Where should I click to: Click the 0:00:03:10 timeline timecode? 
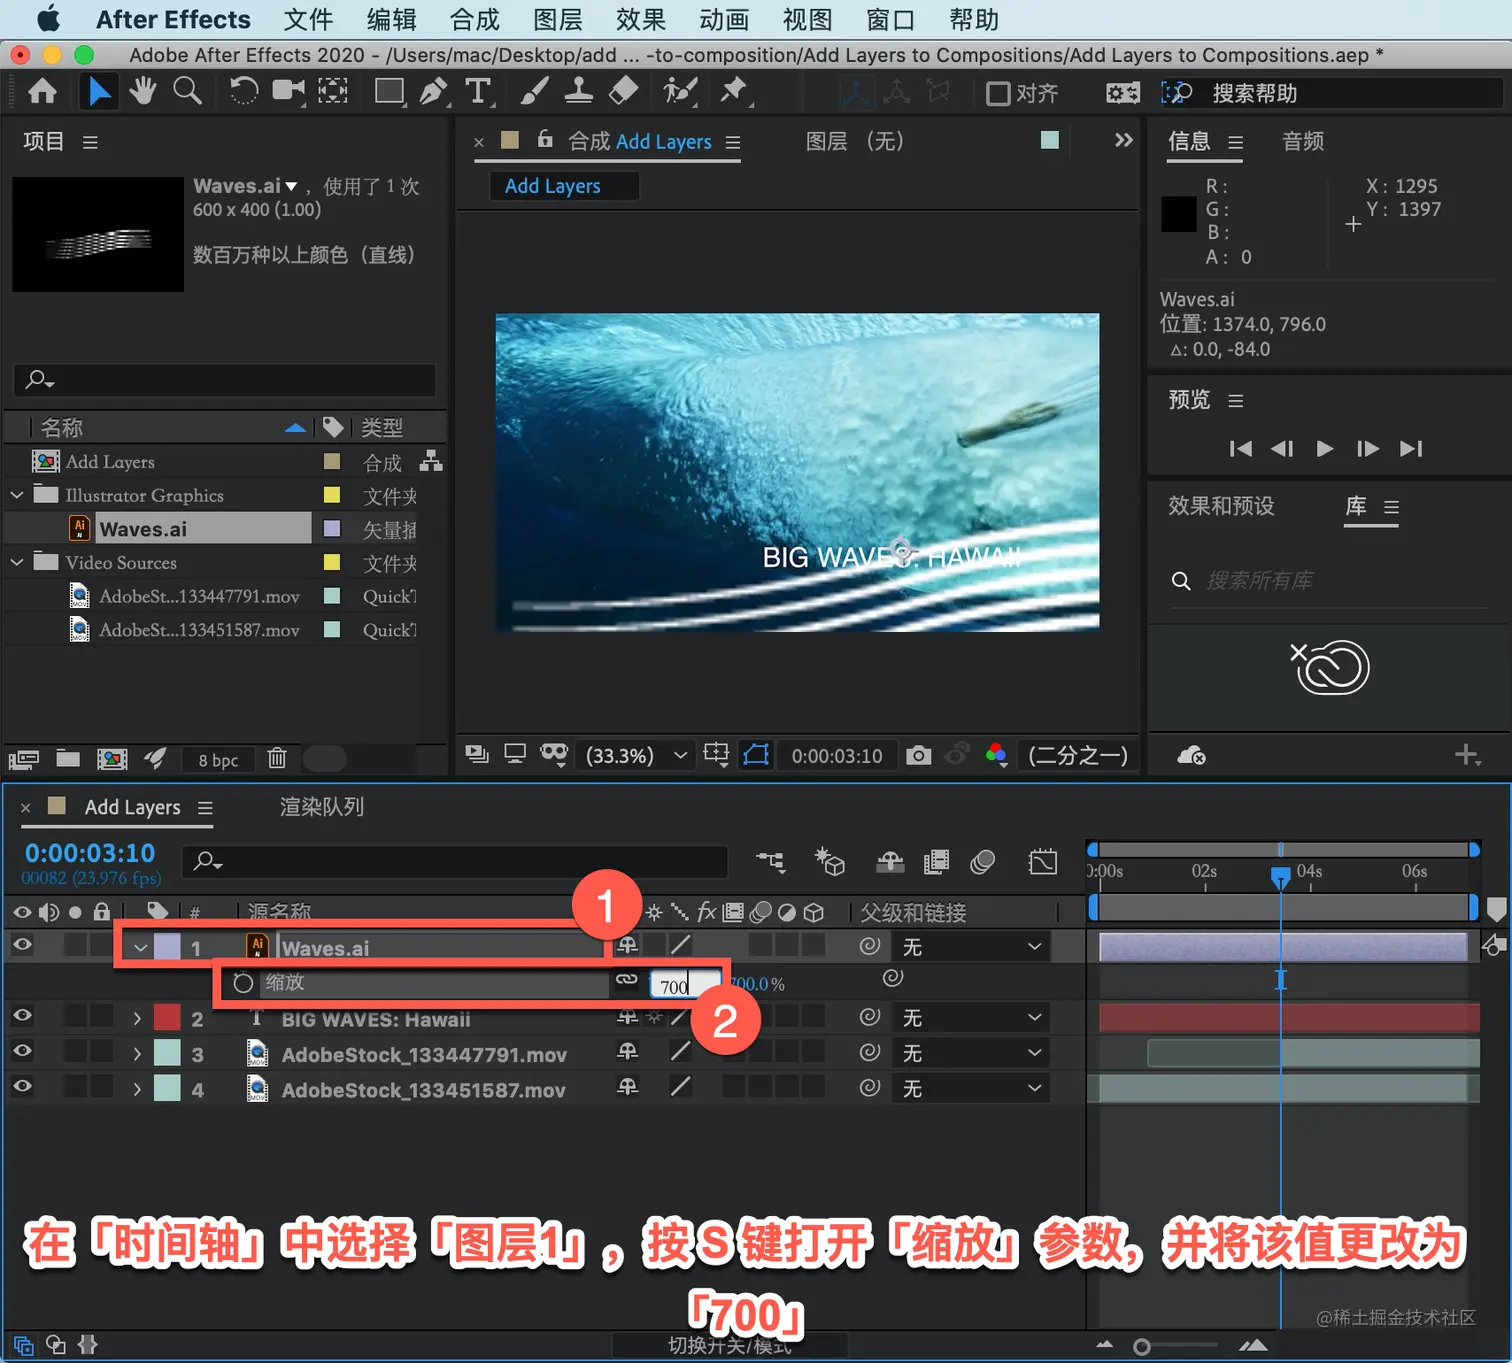90,853
